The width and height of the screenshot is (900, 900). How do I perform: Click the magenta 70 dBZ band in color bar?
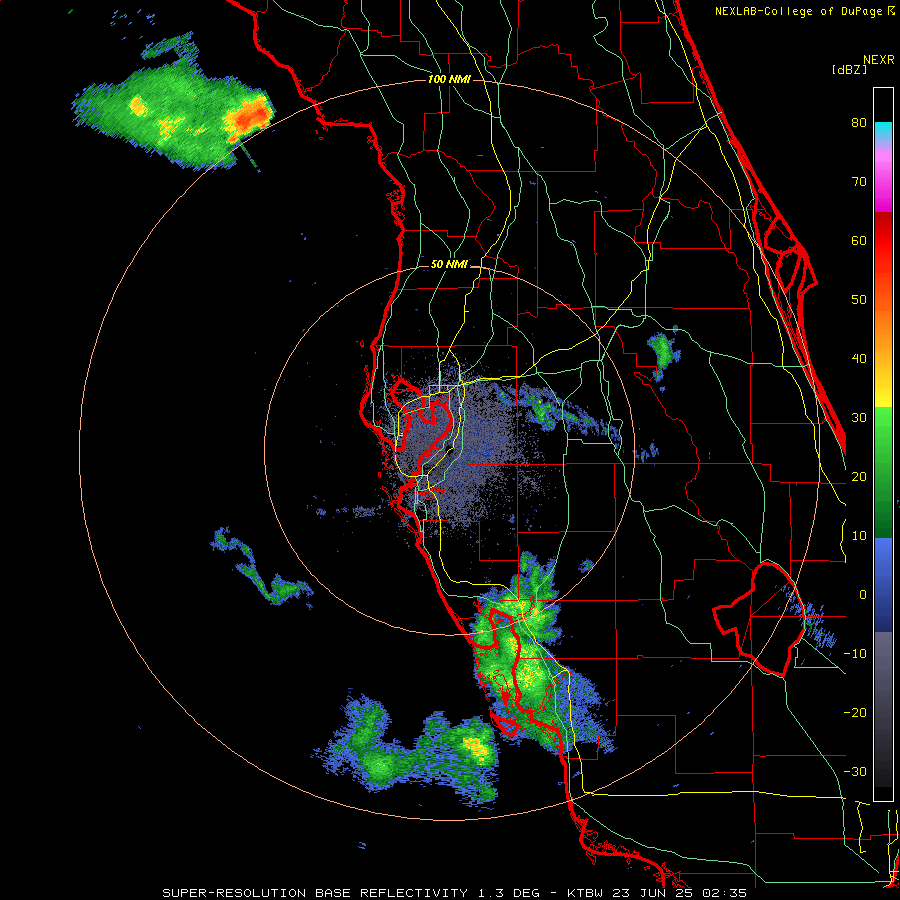pos(883,182)
